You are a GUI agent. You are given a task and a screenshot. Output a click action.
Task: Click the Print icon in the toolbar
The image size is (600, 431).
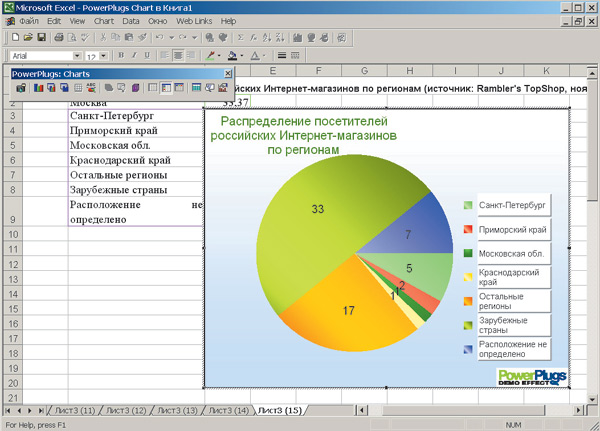59,37
